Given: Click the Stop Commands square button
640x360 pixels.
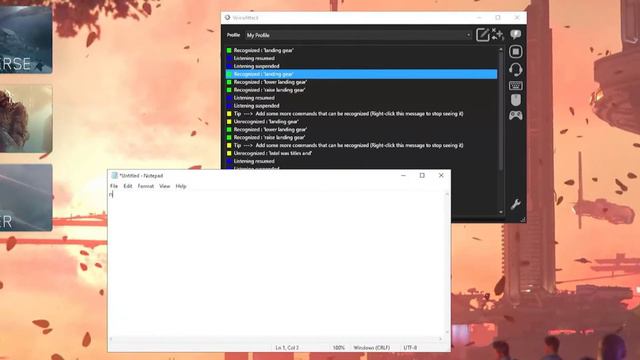Looking at the screenshot, I should tap(516, 51).
